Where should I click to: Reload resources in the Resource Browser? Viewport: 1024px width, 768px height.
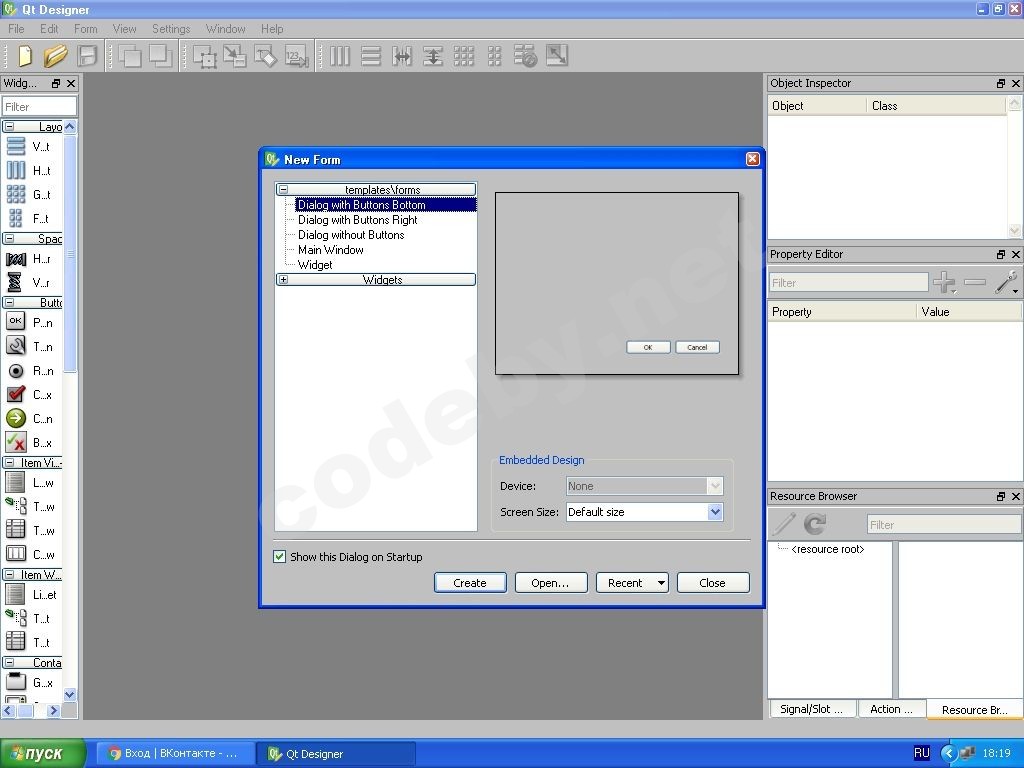(x=815, y=524)
